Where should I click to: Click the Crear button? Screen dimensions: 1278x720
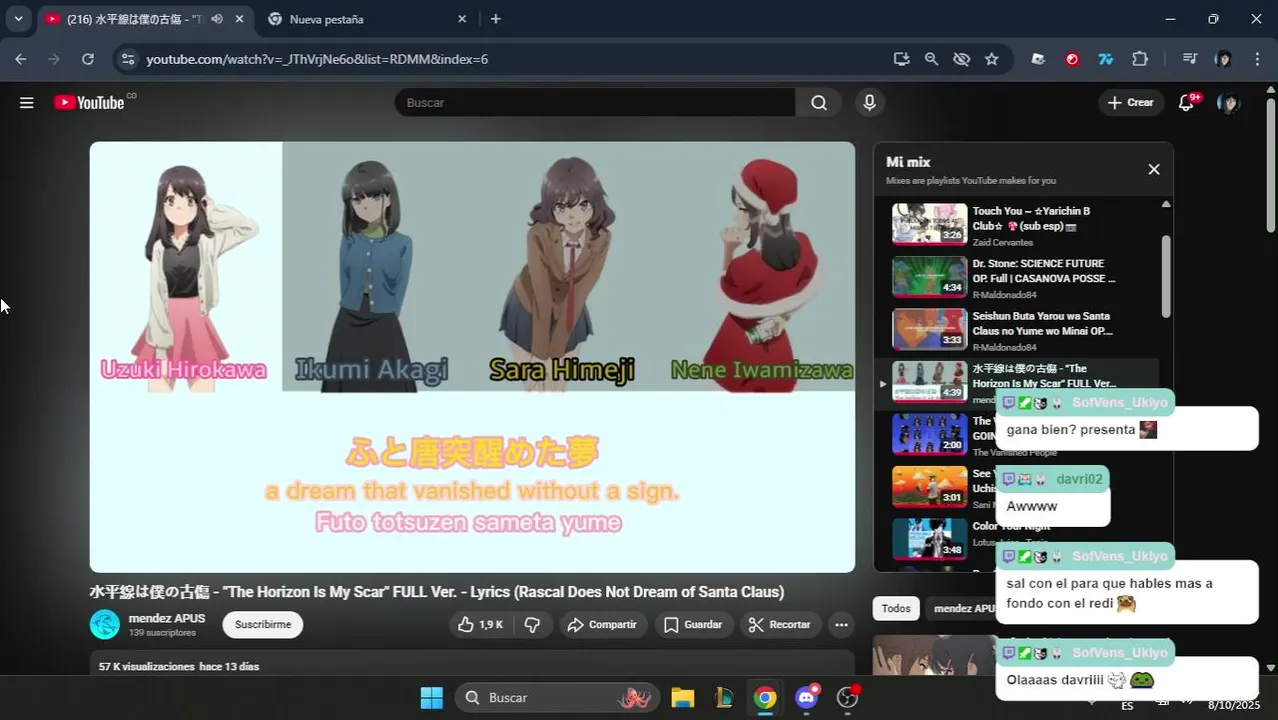pos(1131,102)
